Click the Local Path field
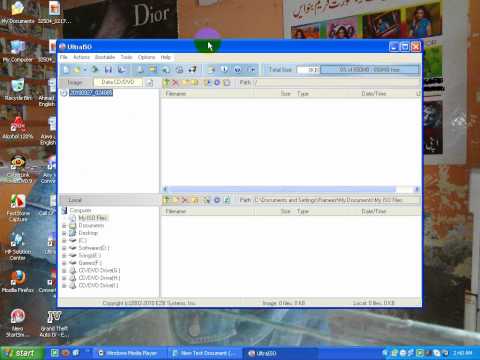Screen dimensions: 480x360 (x=336, y=200)
